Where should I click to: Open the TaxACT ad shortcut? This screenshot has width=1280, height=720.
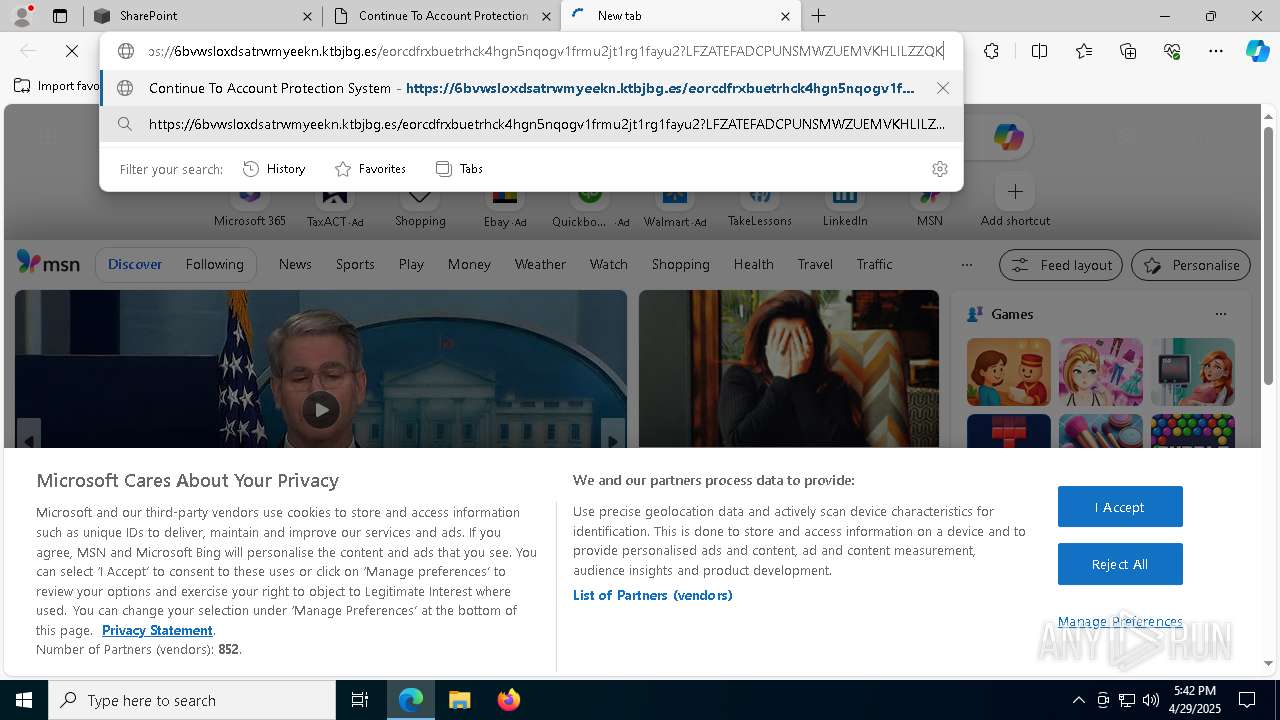pos(335,205)
